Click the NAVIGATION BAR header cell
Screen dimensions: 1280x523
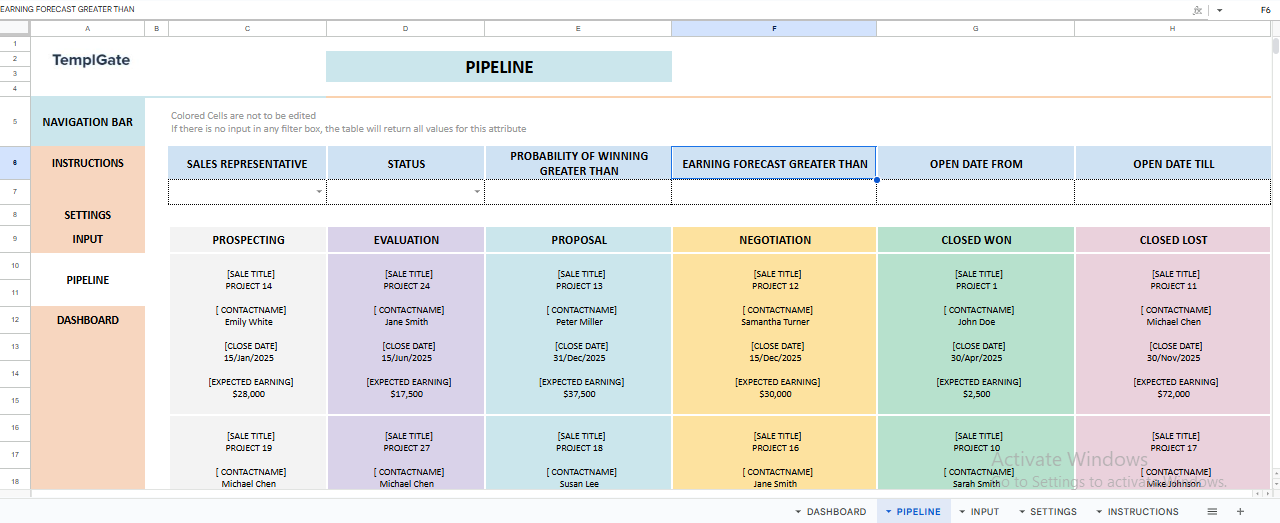[x=88, y=122]
